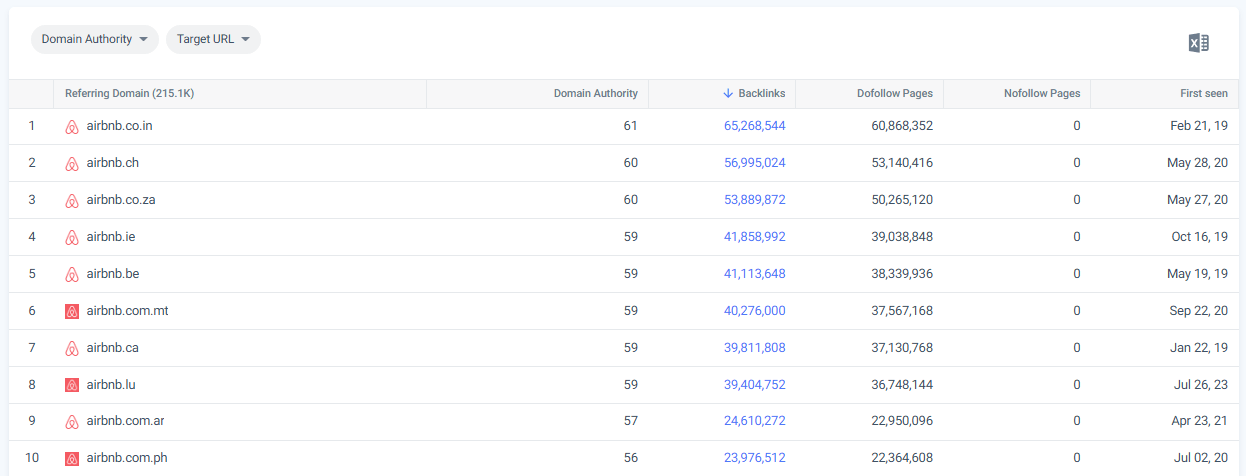
Task: Export table to Excel icon
Action: tap(1198, 42)
